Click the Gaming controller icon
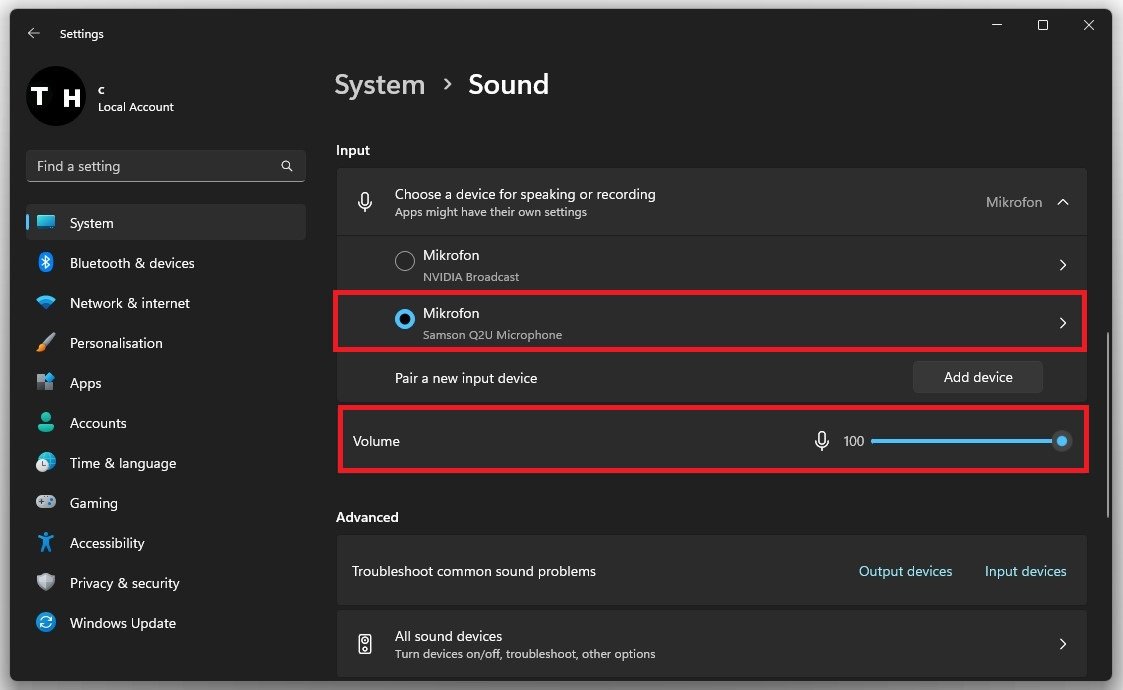Image resolution: width=1123 pixels, height=690 pixels. click(x=46, y=503)
